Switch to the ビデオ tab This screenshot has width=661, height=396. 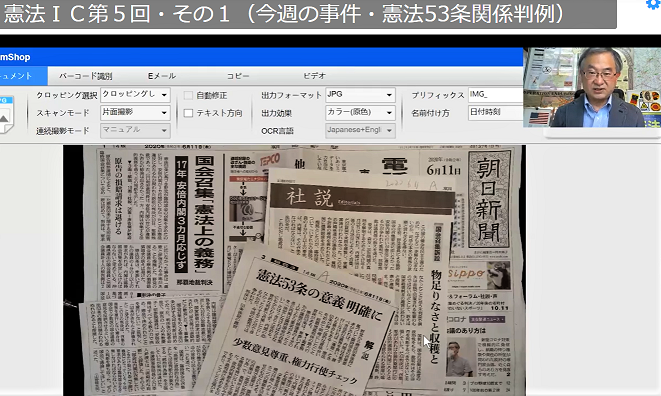click(x=314, y=76)
